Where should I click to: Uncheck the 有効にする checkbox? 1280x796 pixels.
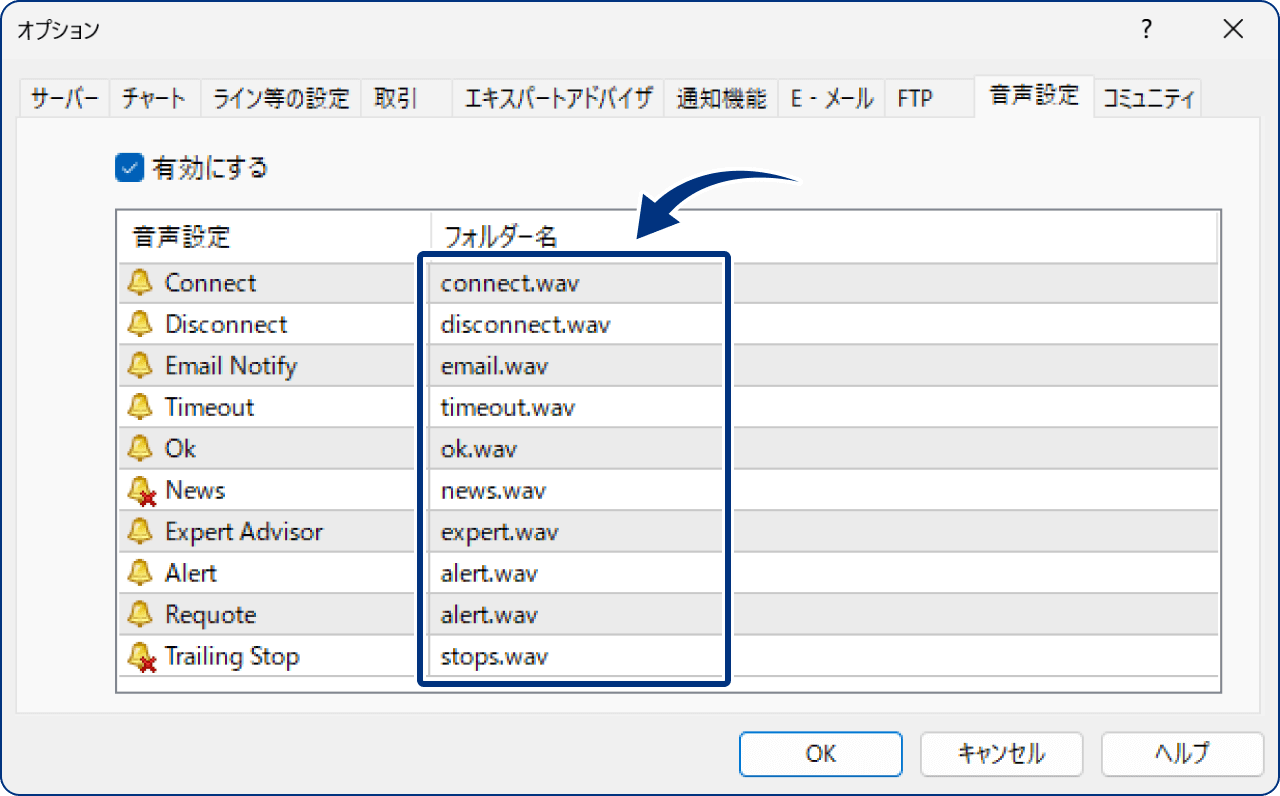coord(128,168)
